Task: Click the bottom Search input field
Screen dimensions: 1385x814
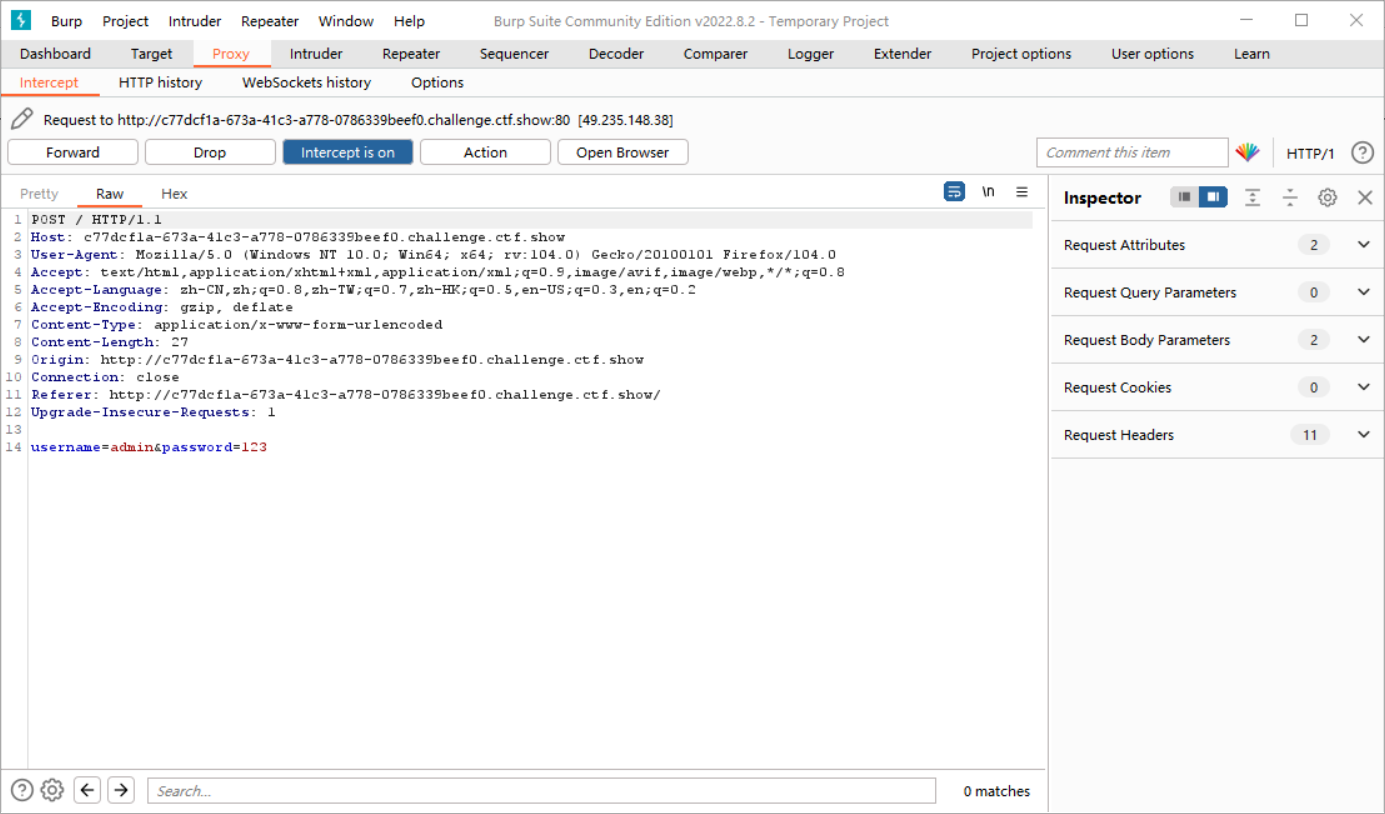Action: [541, 791]
